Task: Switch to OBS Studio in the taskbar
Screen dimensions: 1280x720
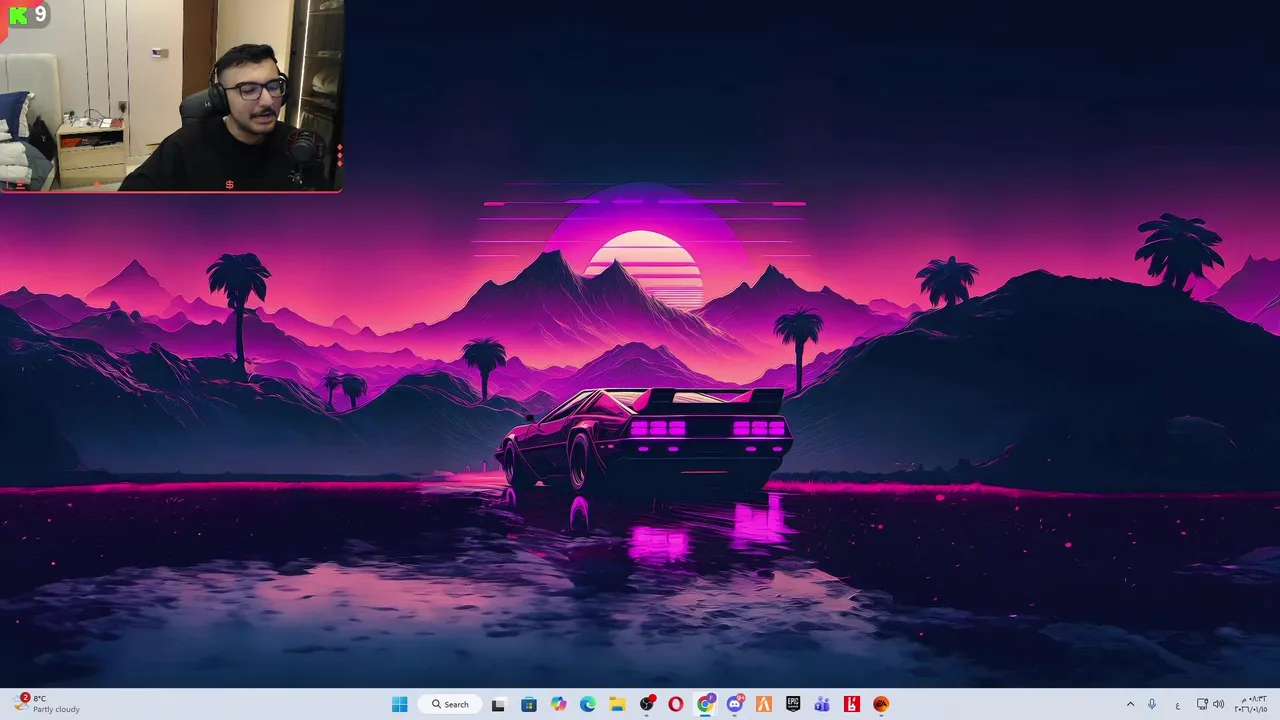Action: [x=647, y=704]
